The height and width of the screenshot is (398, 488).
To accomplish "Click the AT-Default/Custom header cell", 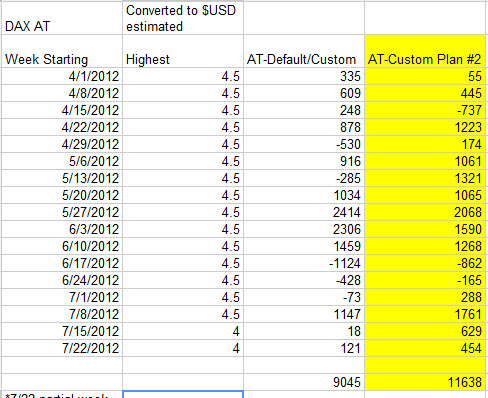I will 304,51.
